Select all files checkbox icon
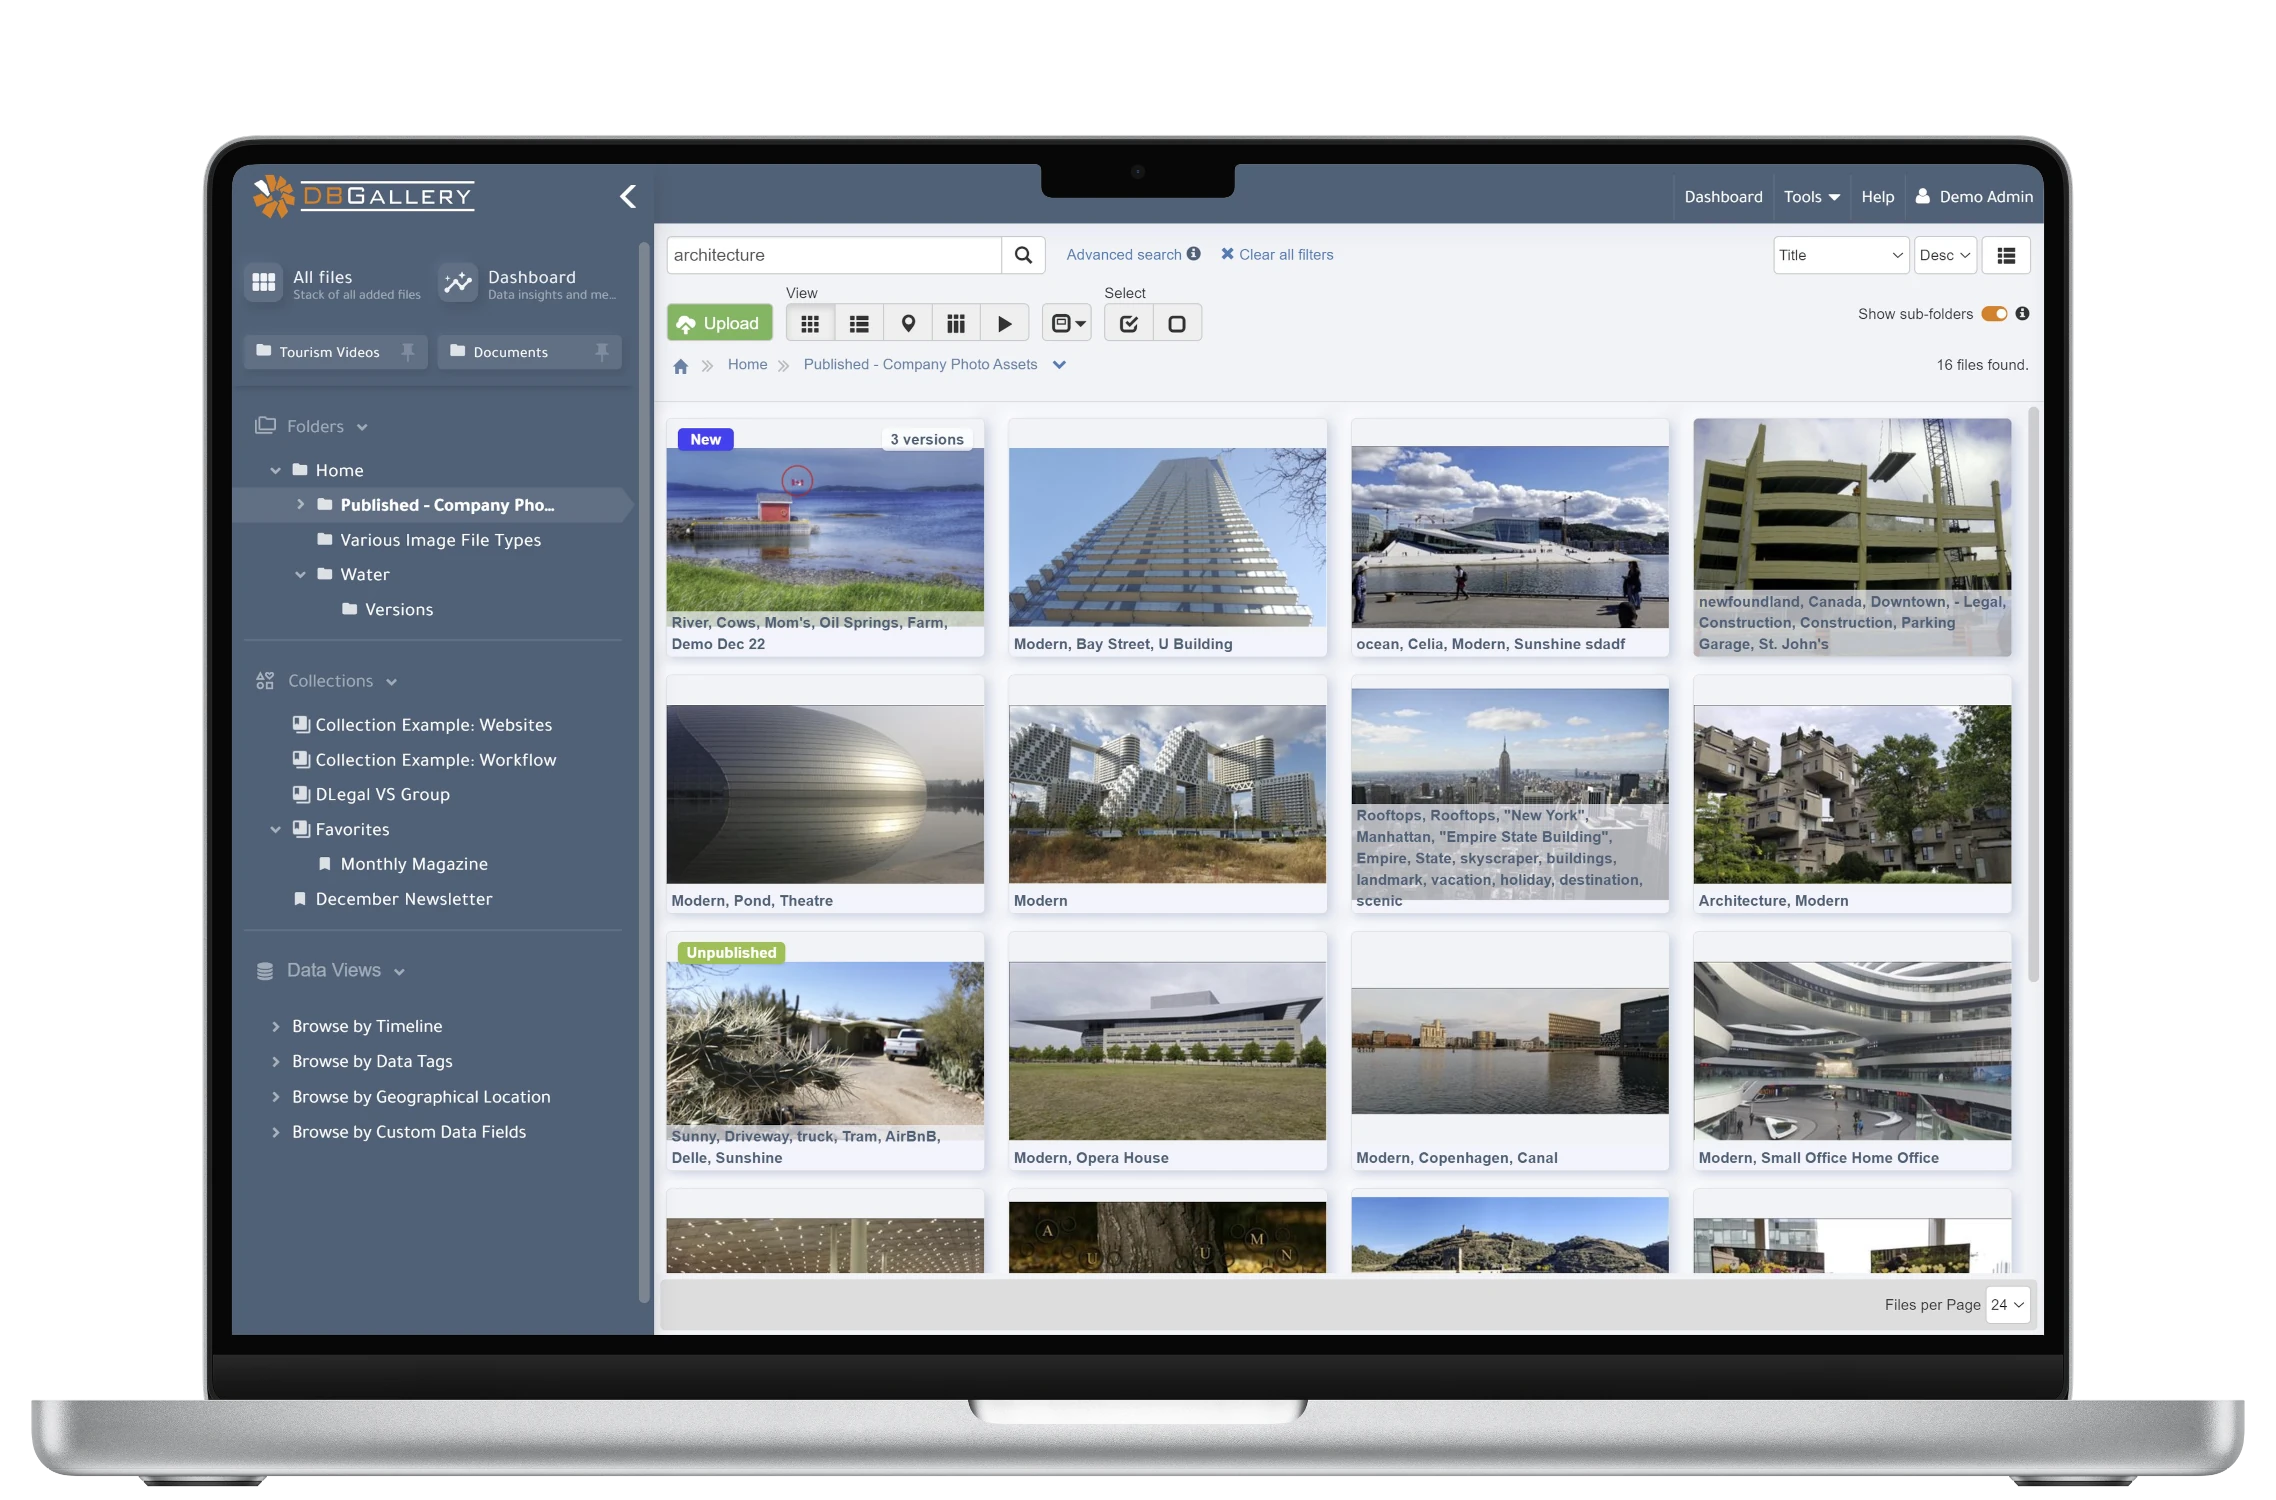This screenshot has height=1500, width=2276. point(1129,324)
